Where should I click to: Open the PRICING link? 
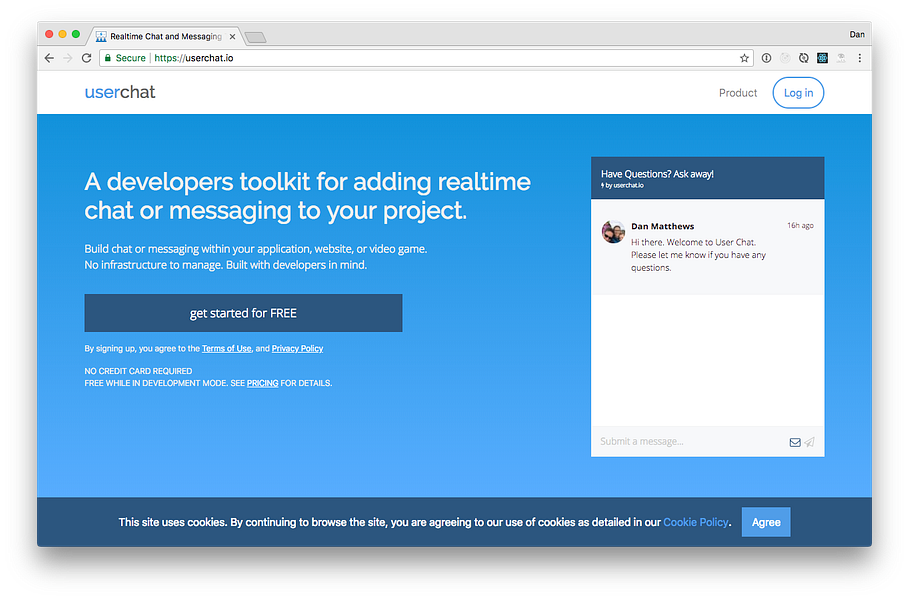pos(263,383)
